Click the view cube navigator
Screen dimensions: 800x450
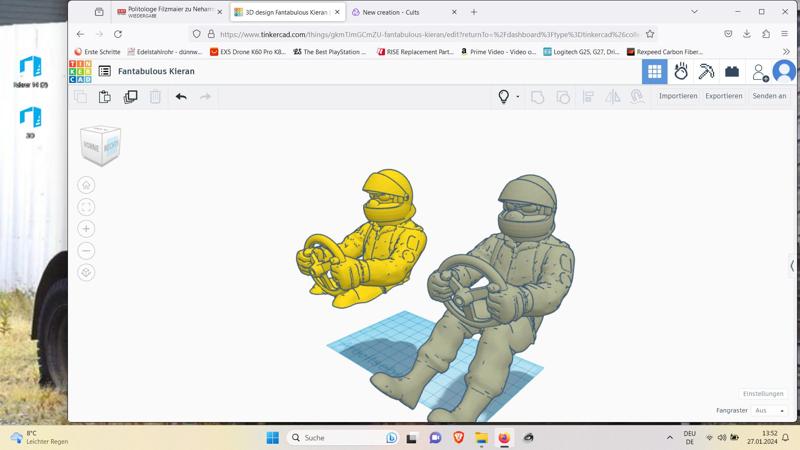[x=101, y=145]
